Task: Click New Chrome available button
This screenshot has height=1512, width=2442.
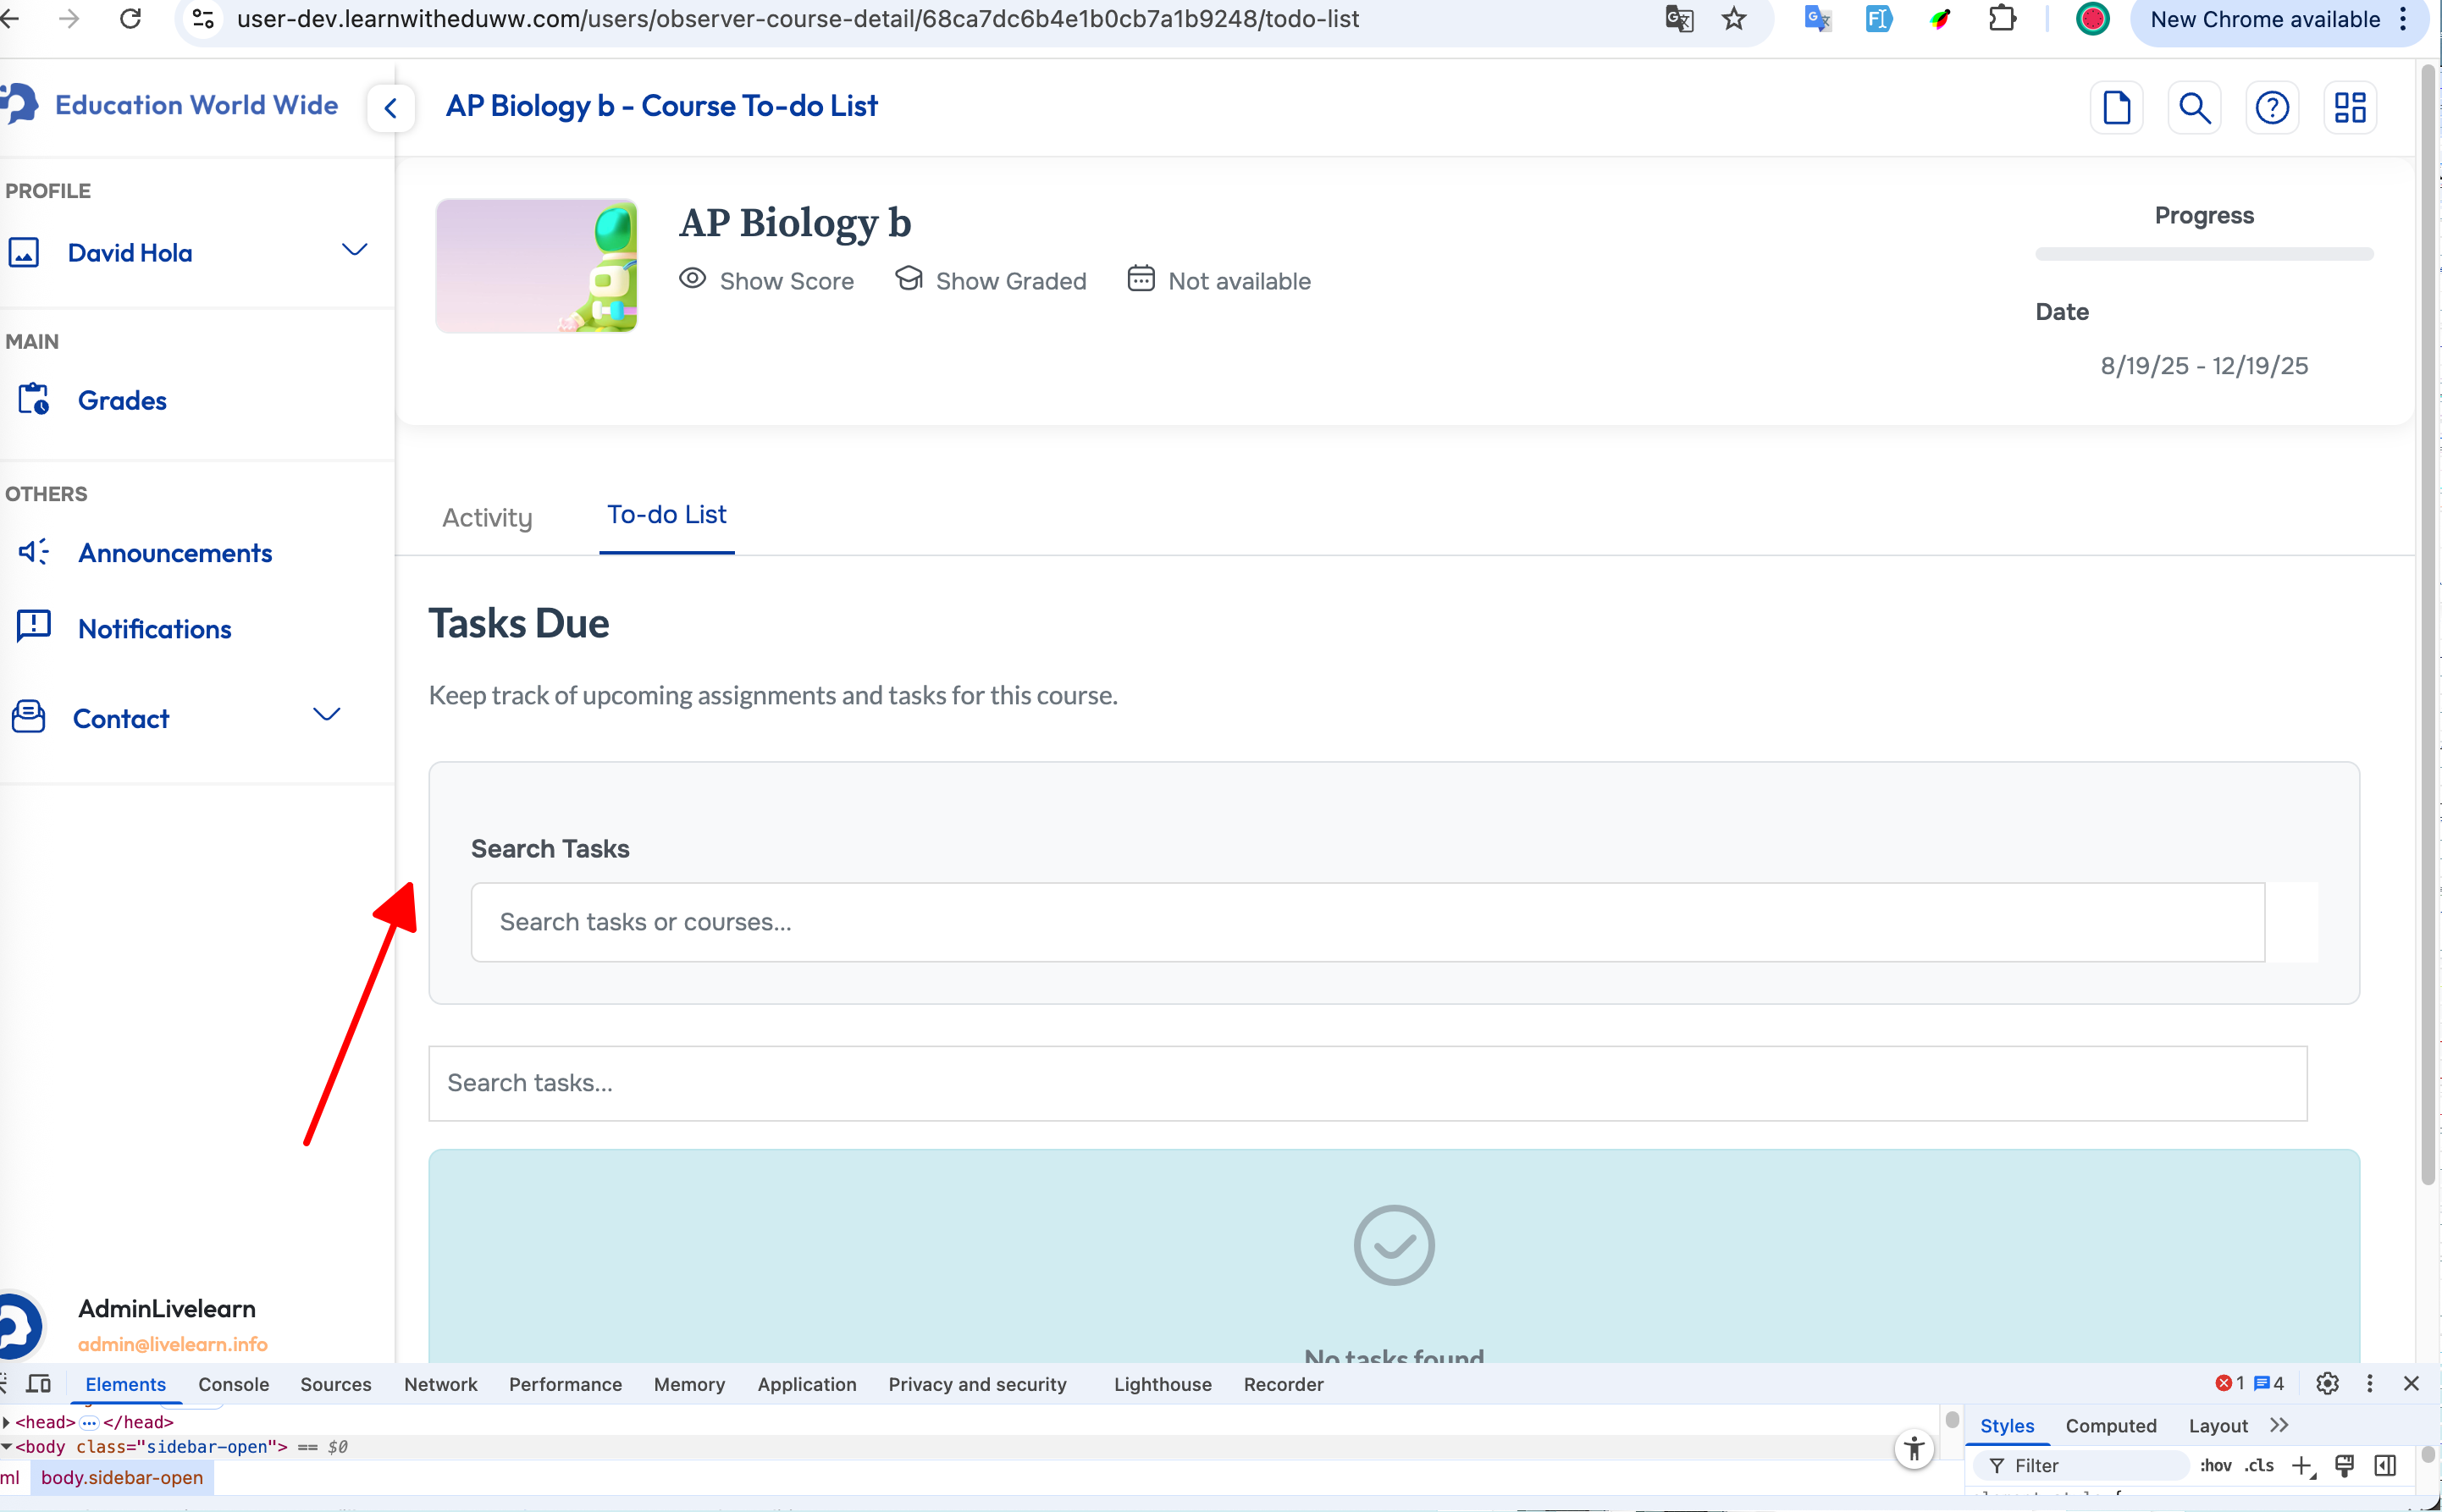Action: (x=2265, y=20)
